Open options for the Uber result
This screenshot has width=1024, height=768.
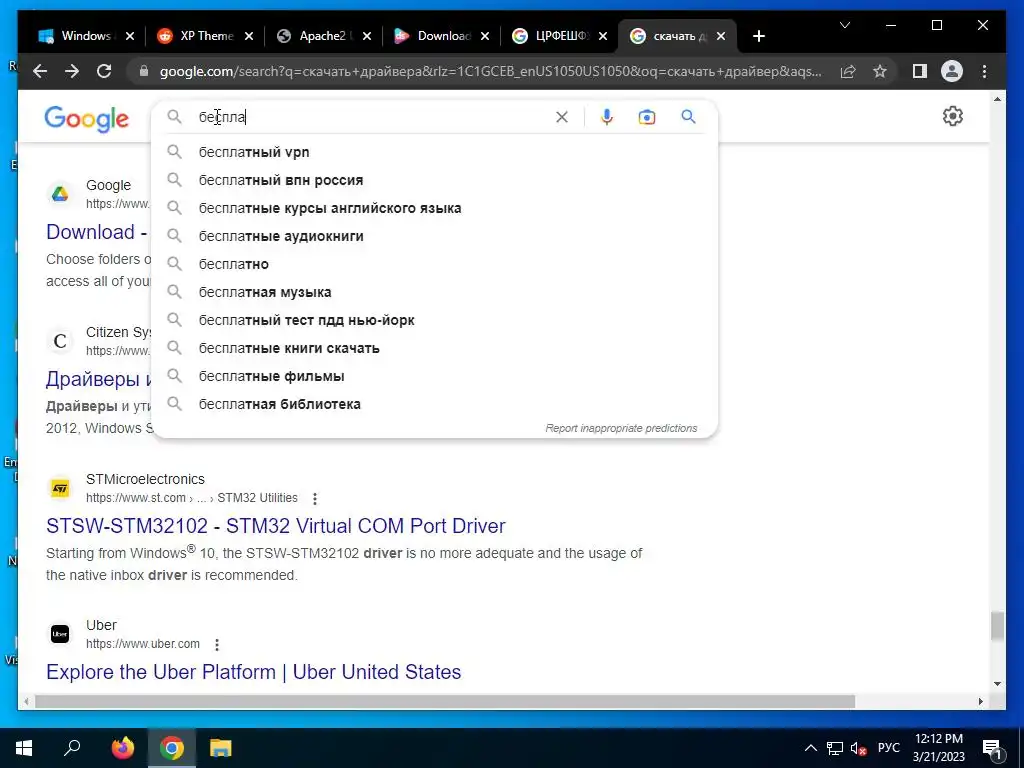[217, 645]
